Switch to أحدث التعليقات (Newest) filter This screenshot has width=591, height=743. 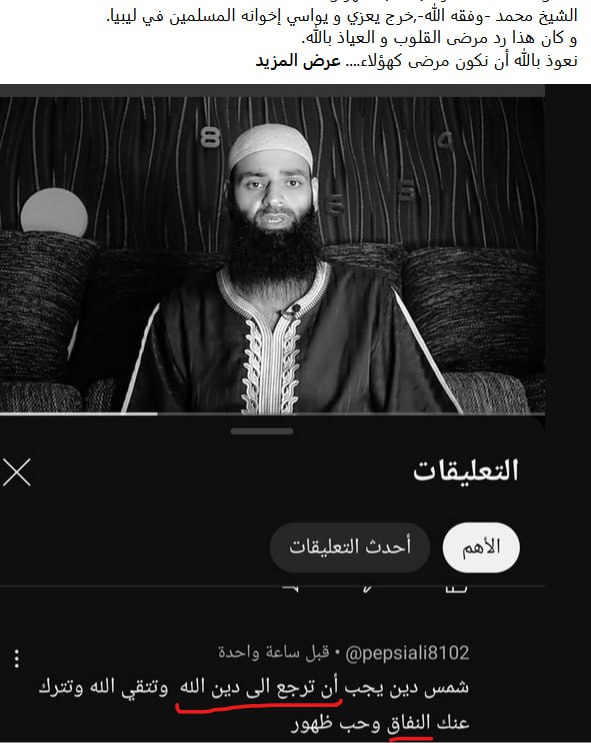(350, 547)
